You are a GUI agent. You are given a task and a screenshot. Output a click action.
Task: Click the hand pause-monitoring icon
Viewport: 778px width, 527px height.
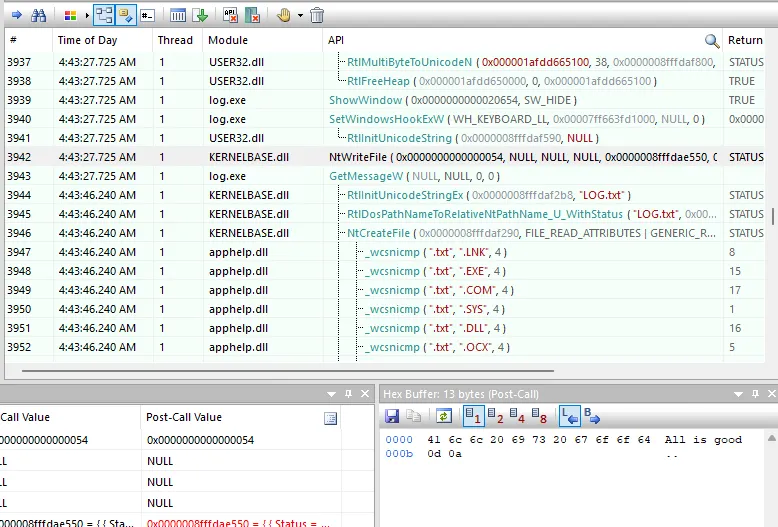coord(284,15)
